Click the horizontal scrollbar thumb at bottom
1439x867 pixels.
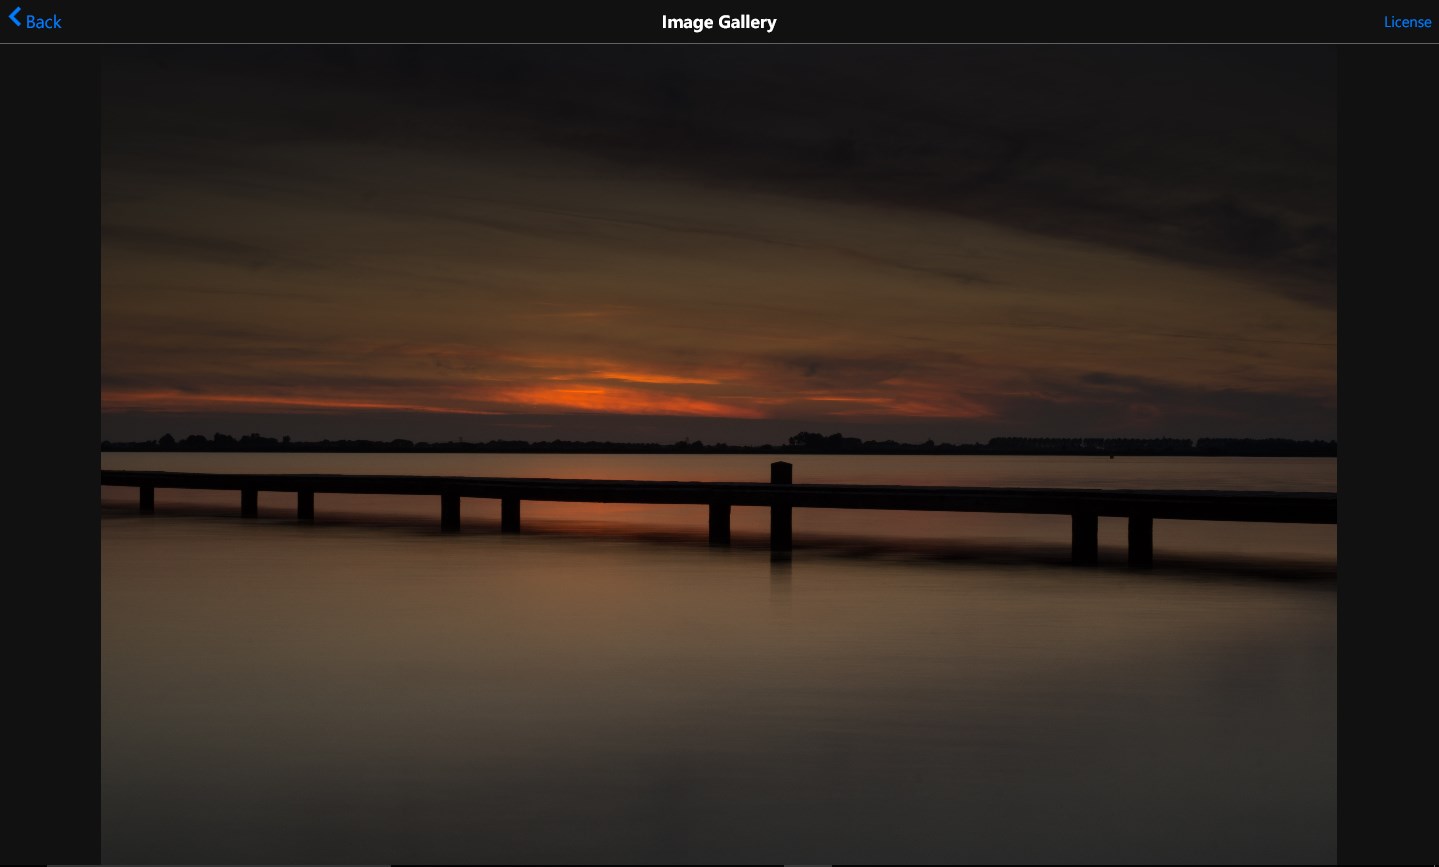[218, 865]
